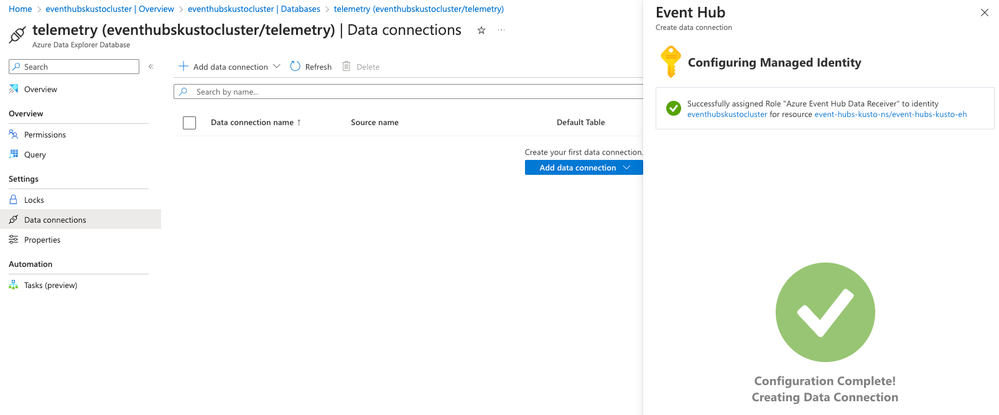Screen dimensions: 999x415
Task: Click the 'Creating Data Connection' text
Action: click(x=824, y=397)
